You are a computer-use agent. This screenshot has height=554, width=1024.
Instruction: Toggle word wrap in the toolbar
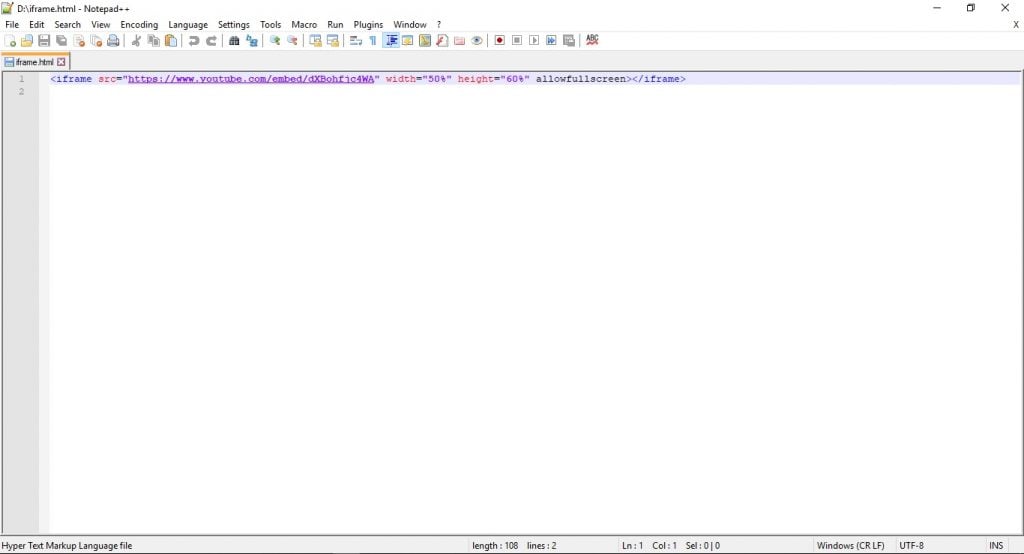click(355, 41)
